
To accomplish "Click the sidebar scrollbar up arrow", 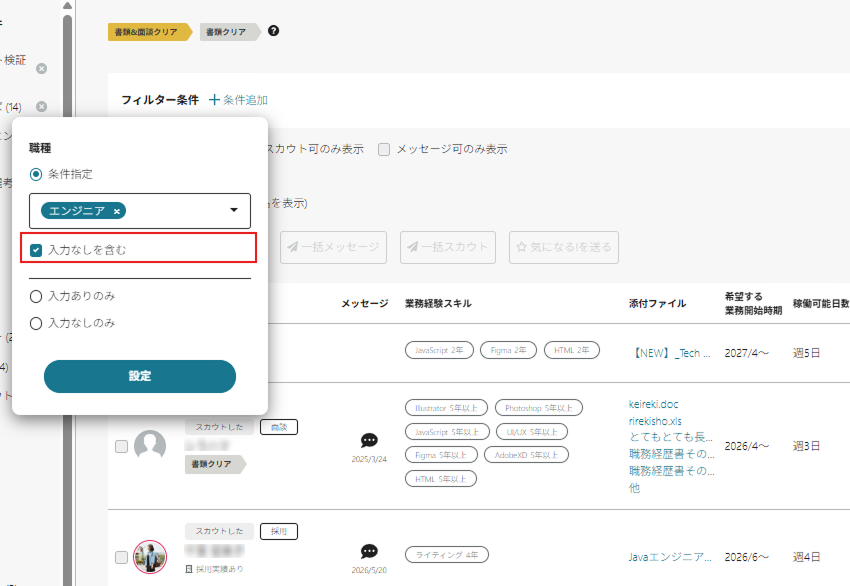I will (x=67, y=5).
